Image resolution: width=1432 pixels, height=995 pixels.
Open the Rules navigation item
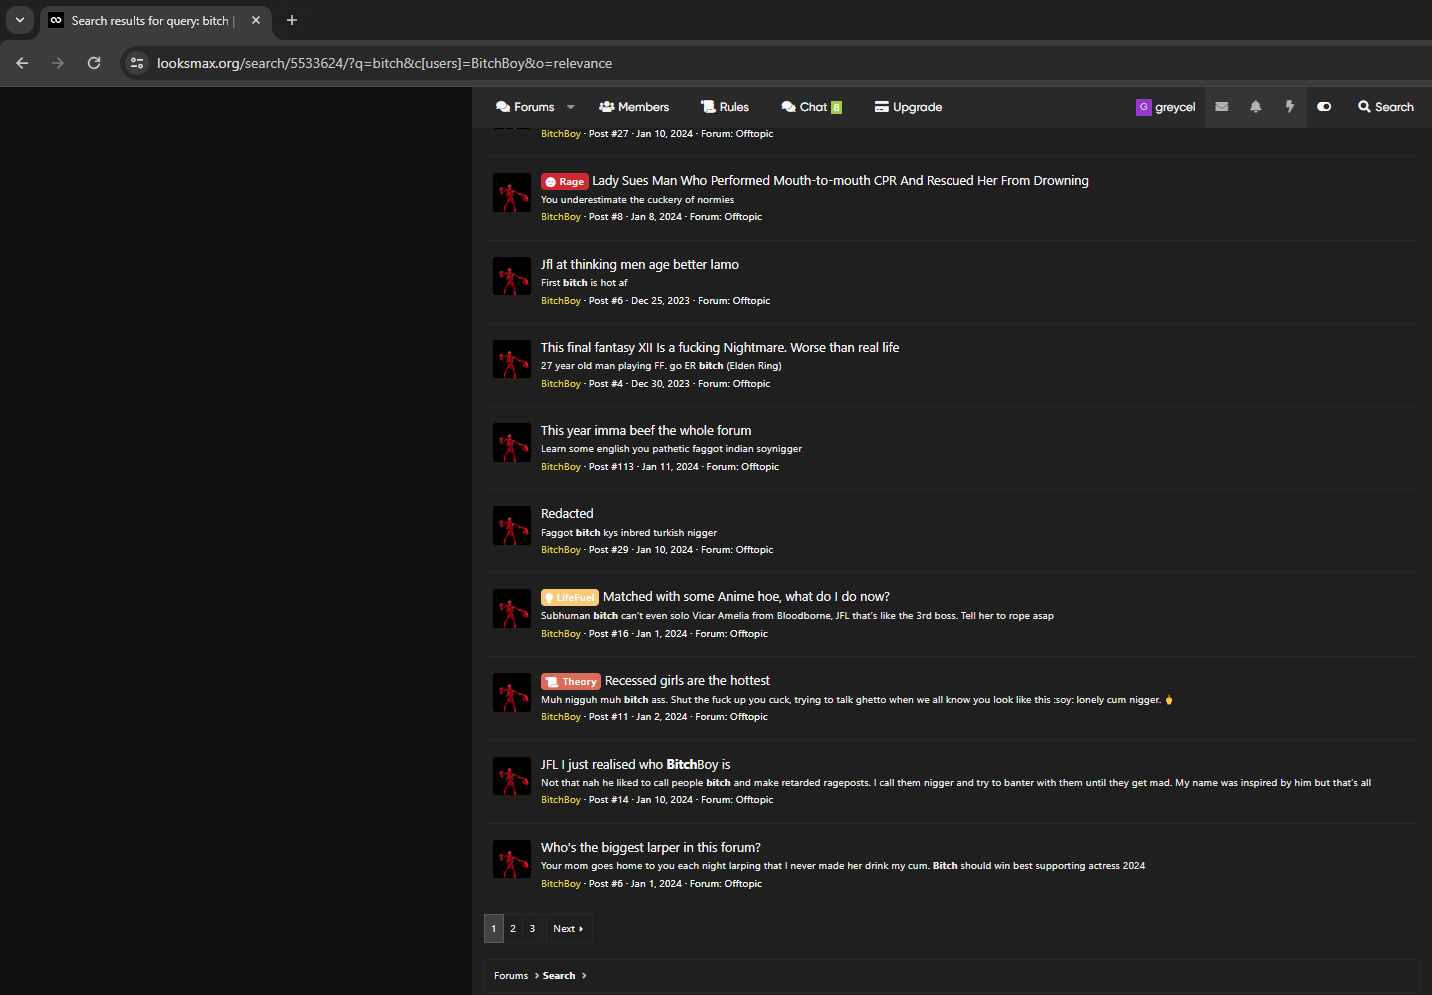(725, 107)
